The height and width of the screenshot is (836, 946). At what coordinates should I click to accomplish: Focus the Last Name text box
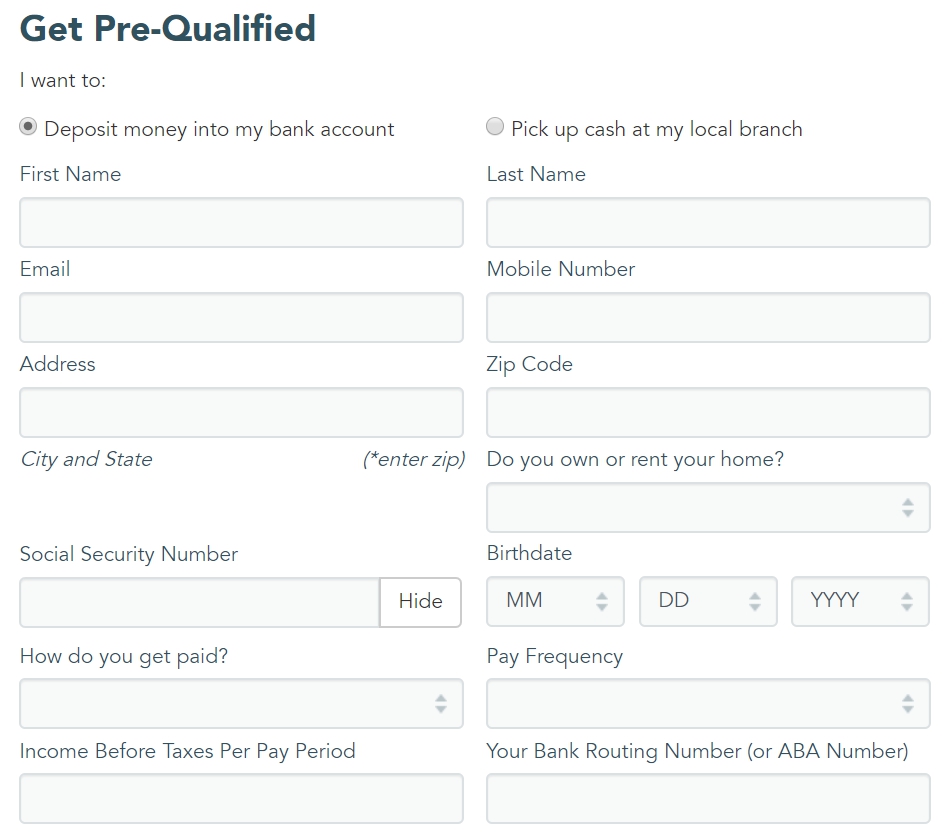708,222
